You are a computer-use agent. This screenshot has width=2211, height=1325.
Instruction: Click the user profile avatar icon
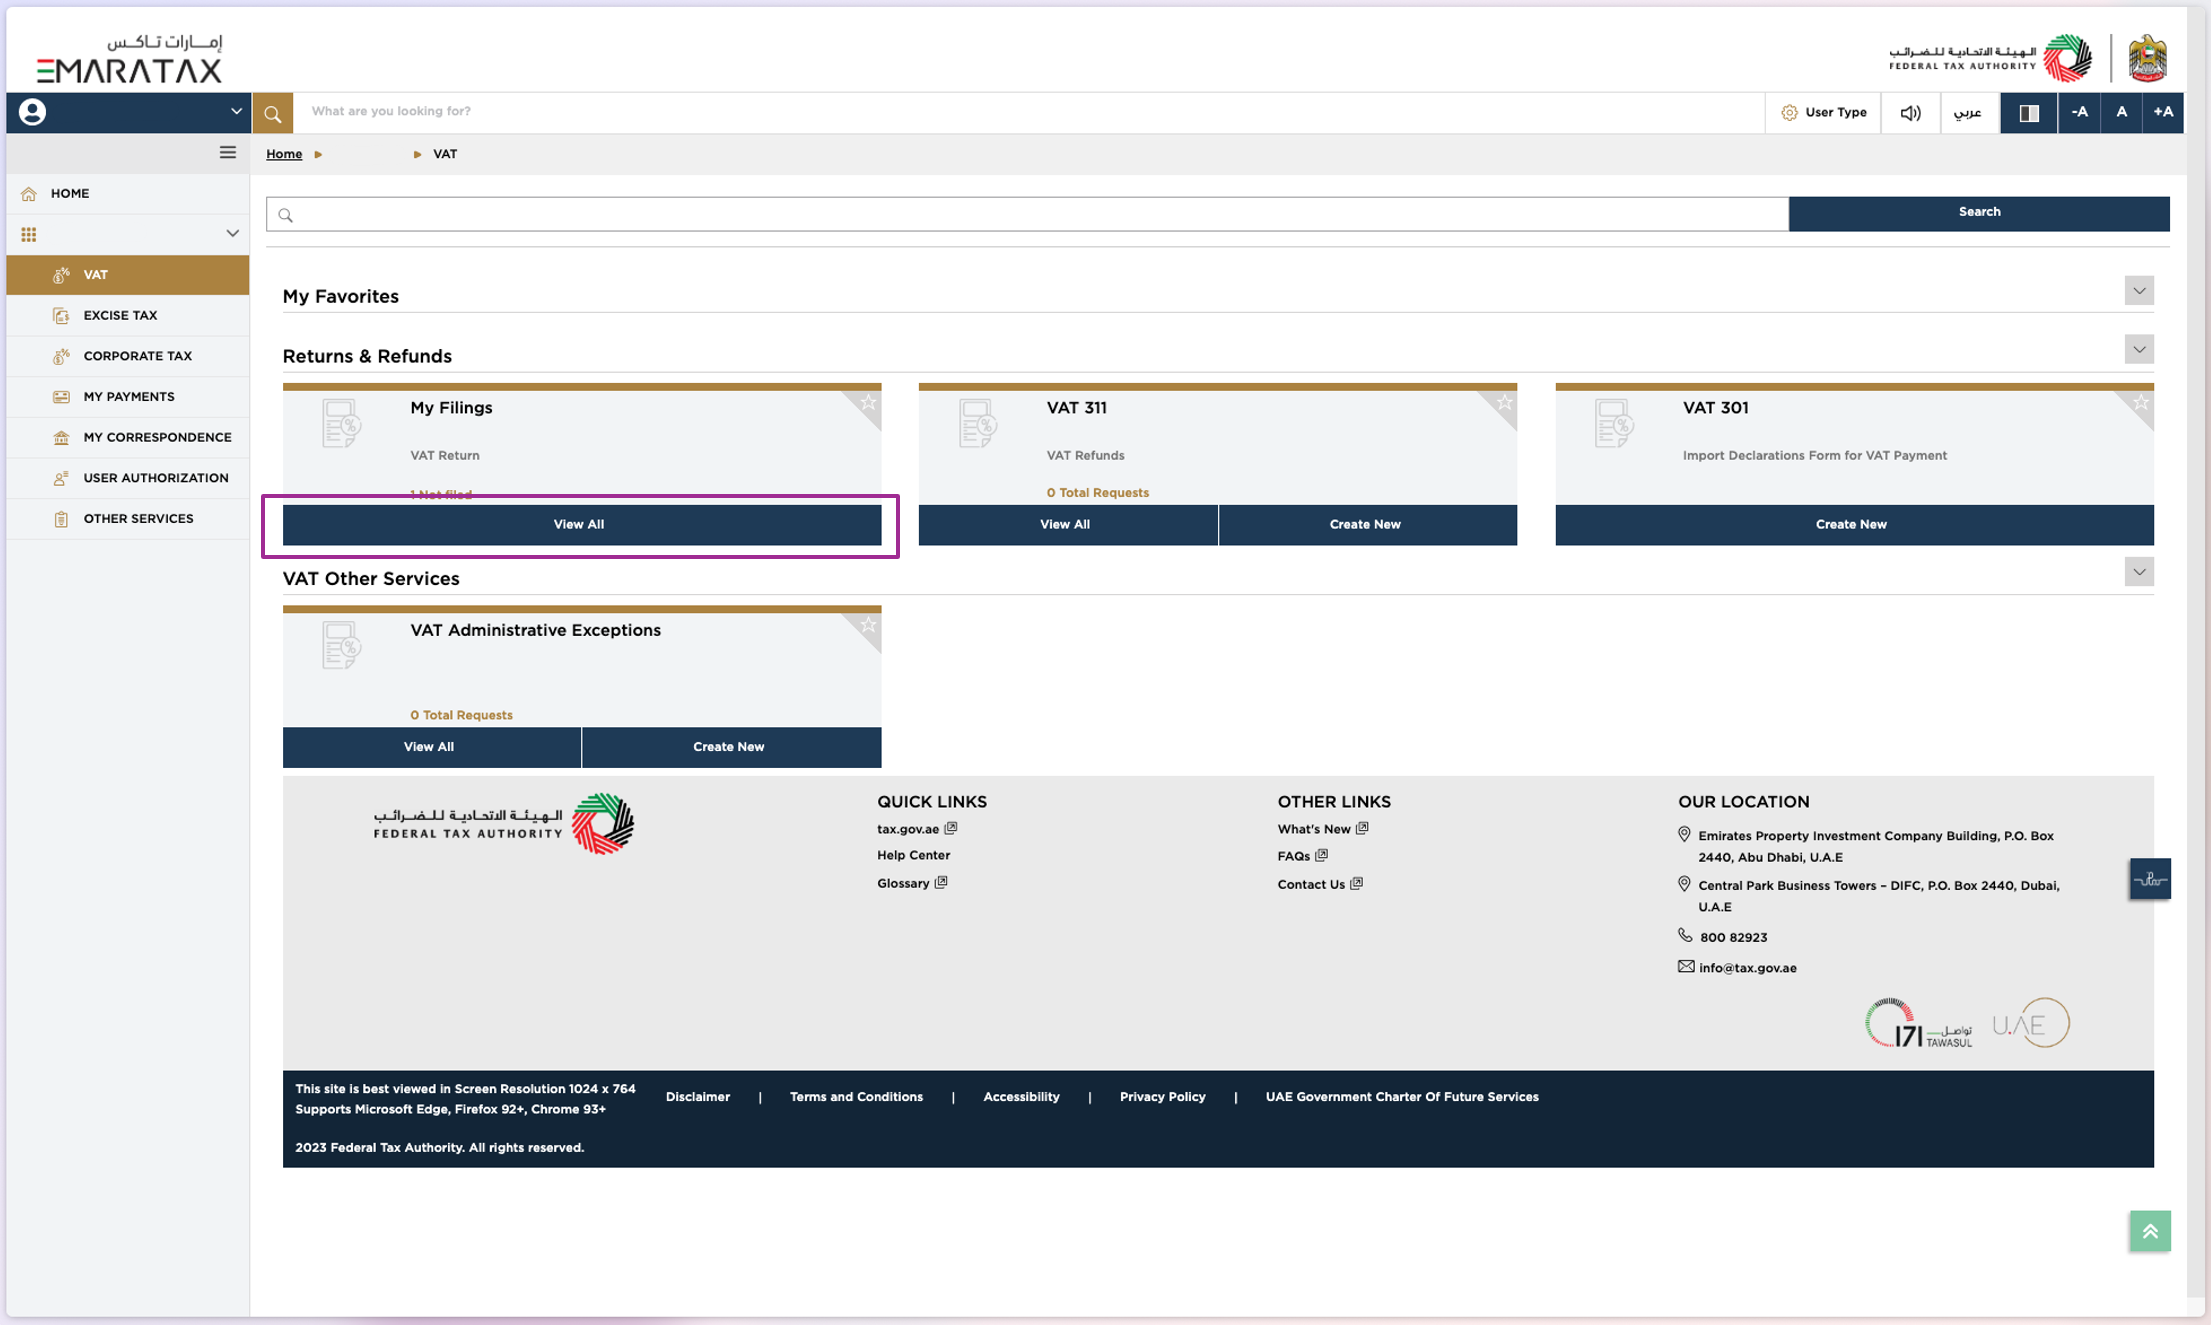pos(32,112)
